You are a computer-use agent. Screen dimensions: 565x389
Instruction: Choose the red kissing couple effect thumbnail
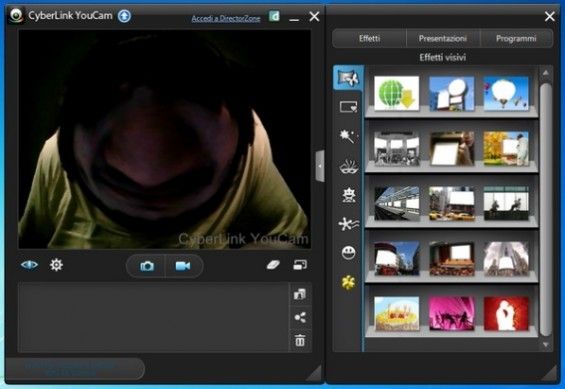click(506, 314)
